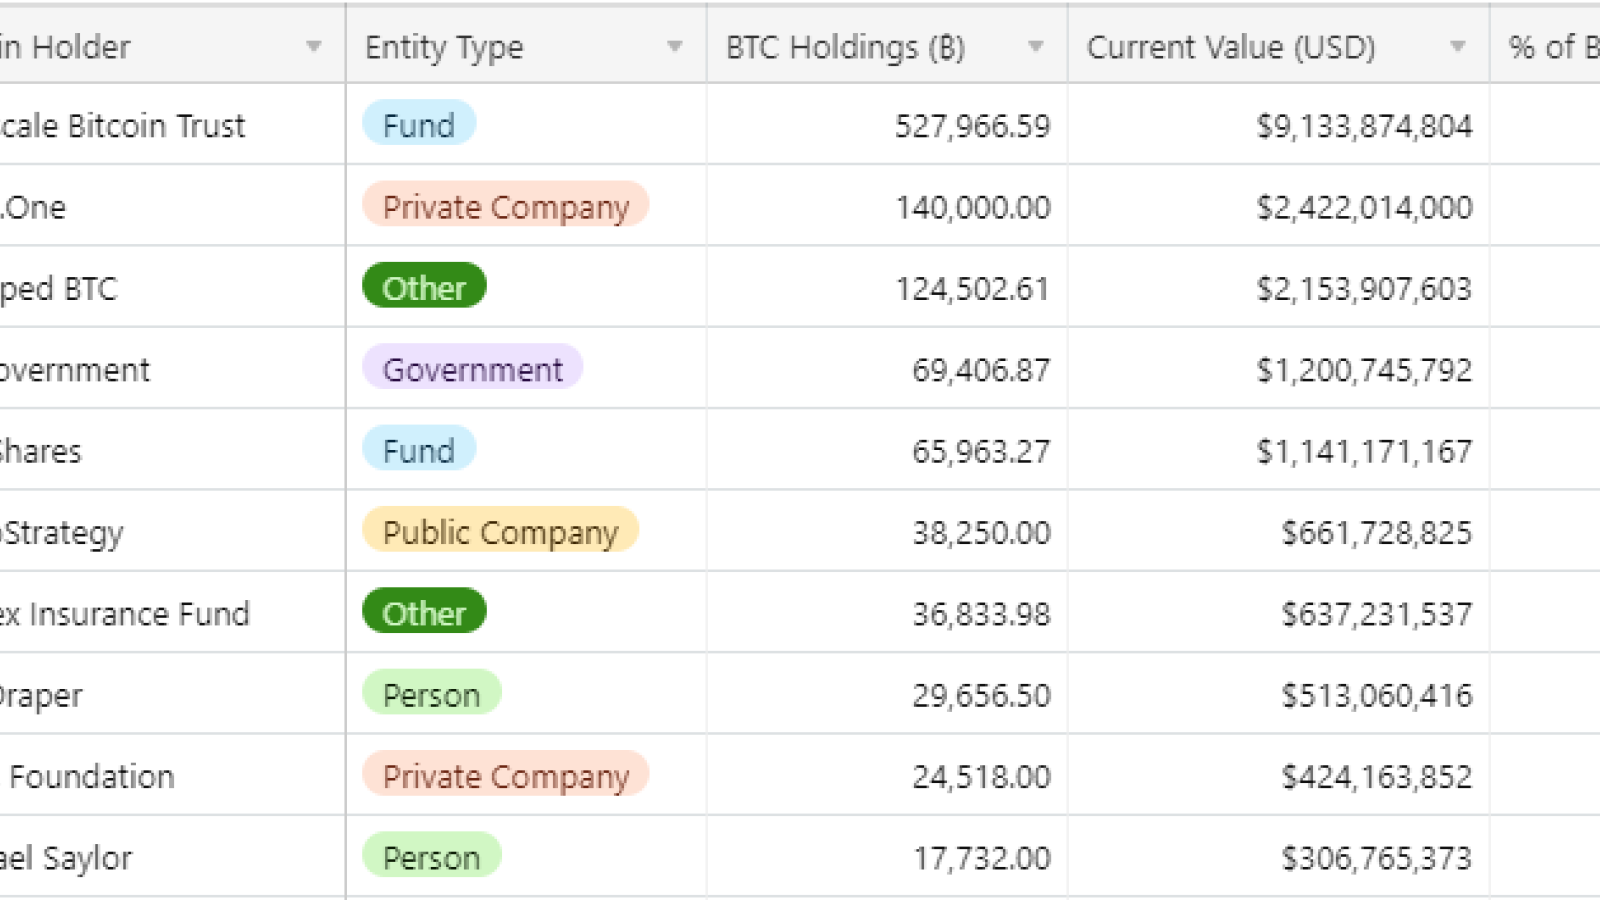Click the value $513,060,416
The width and height of the screenshot is (1600, 900).
1377,696
